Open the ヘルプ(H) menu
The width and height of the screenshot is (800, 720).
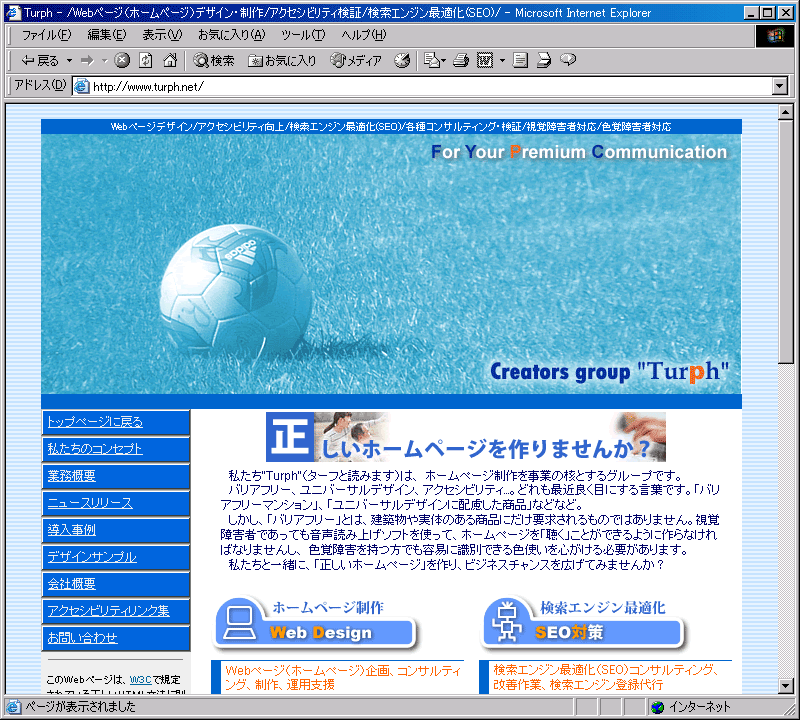coord(364,35)
